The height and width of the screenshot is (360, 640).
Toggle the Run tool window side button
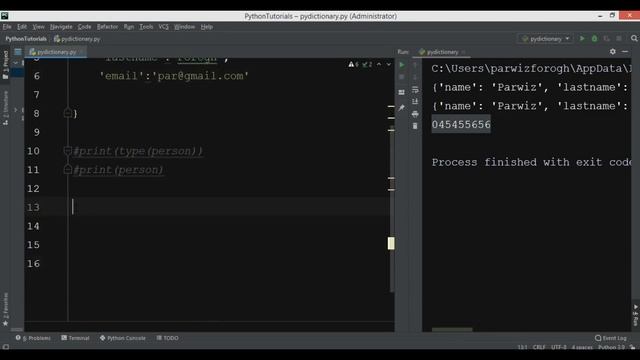(636, 315)
